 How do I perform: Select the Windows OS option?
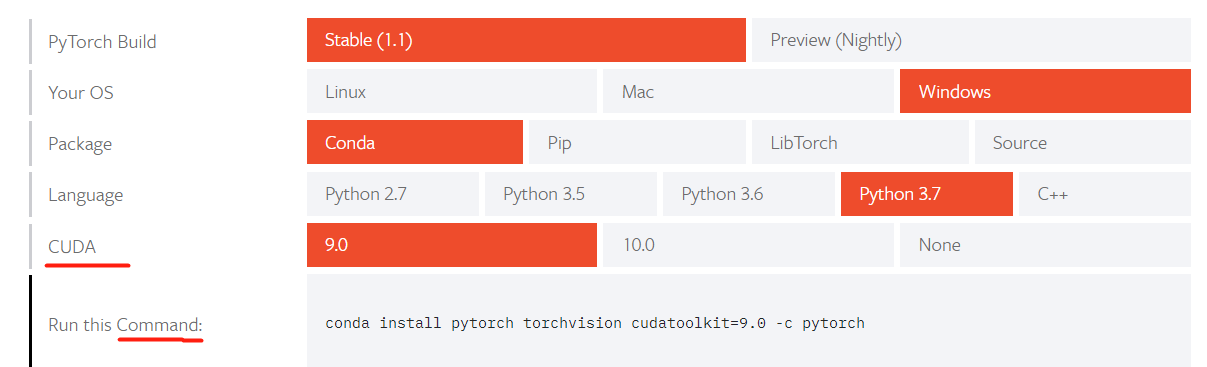[x=1045, y=91]
